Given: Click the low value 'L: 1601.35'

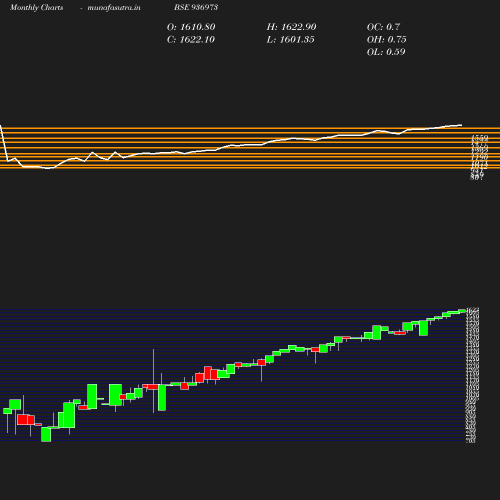Looking at the screenshot, I should tap(290, 39).
